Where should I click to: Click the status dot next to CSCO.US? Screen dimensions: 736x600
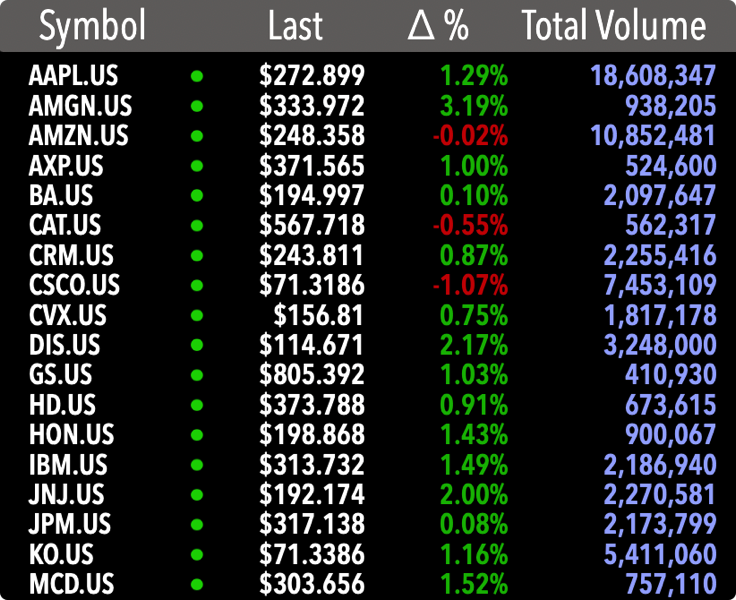(x=197, y=285)
